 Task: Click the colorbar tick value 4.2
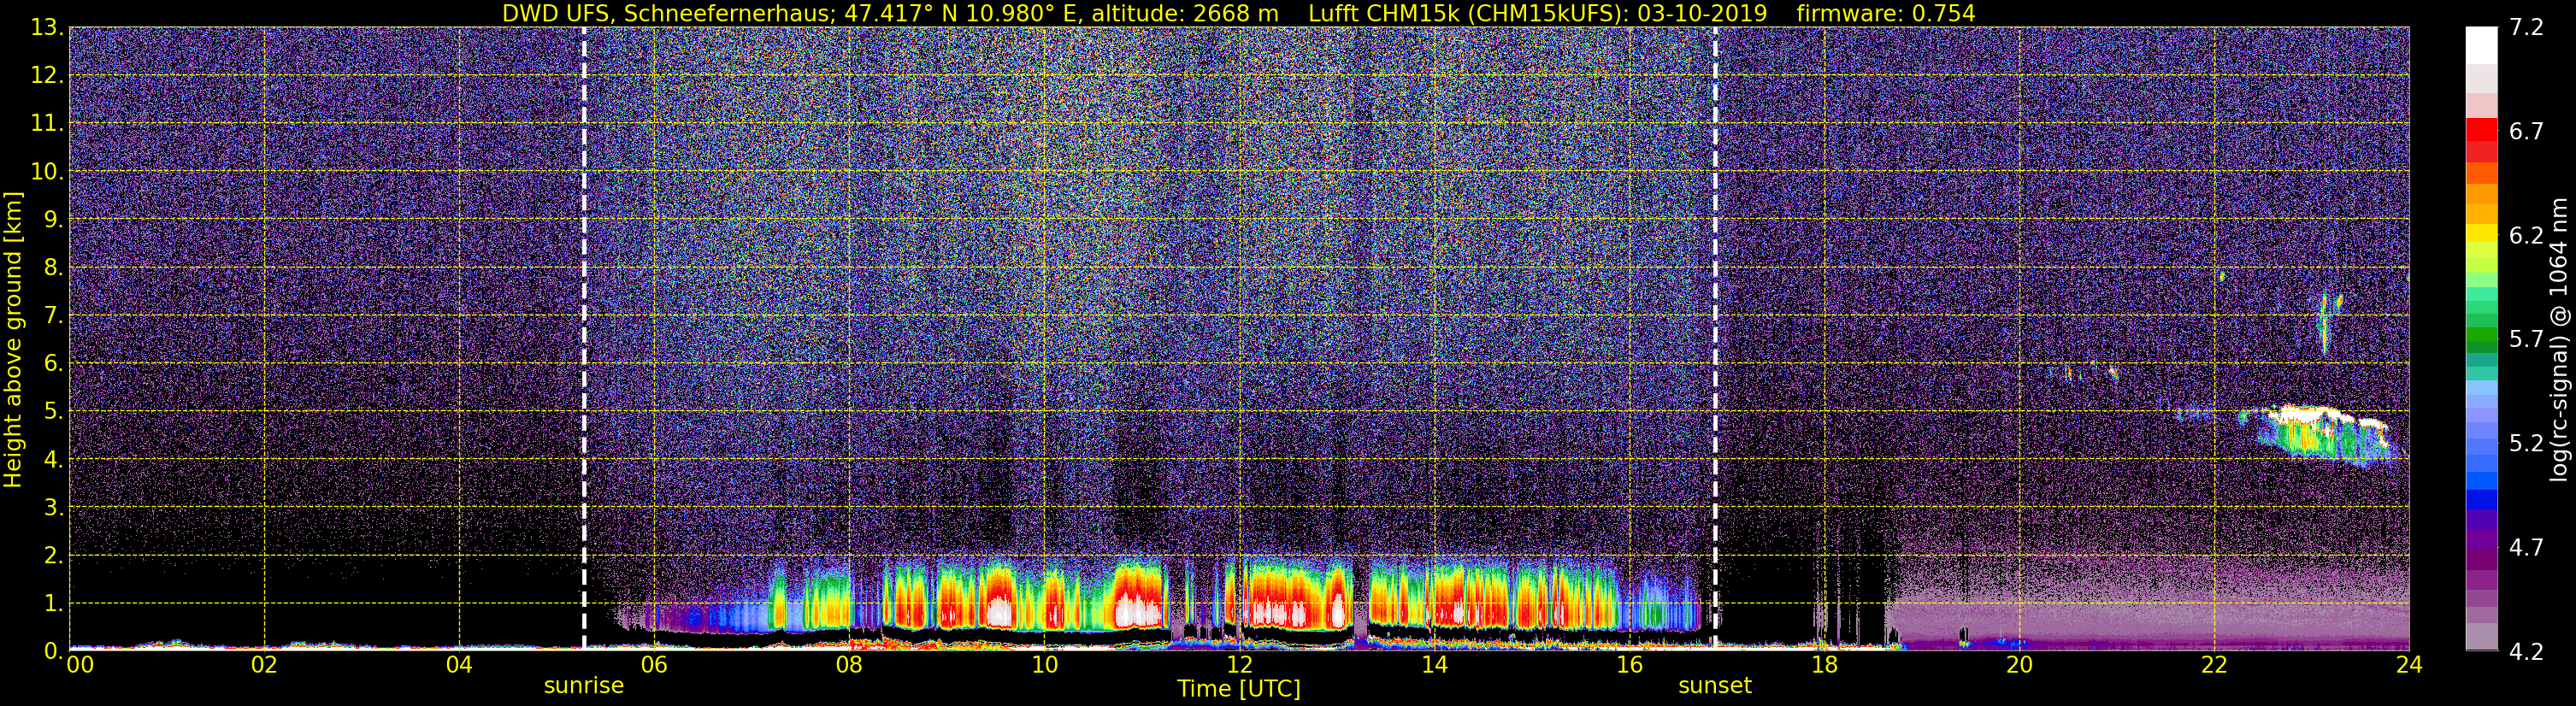point(2527,651)
